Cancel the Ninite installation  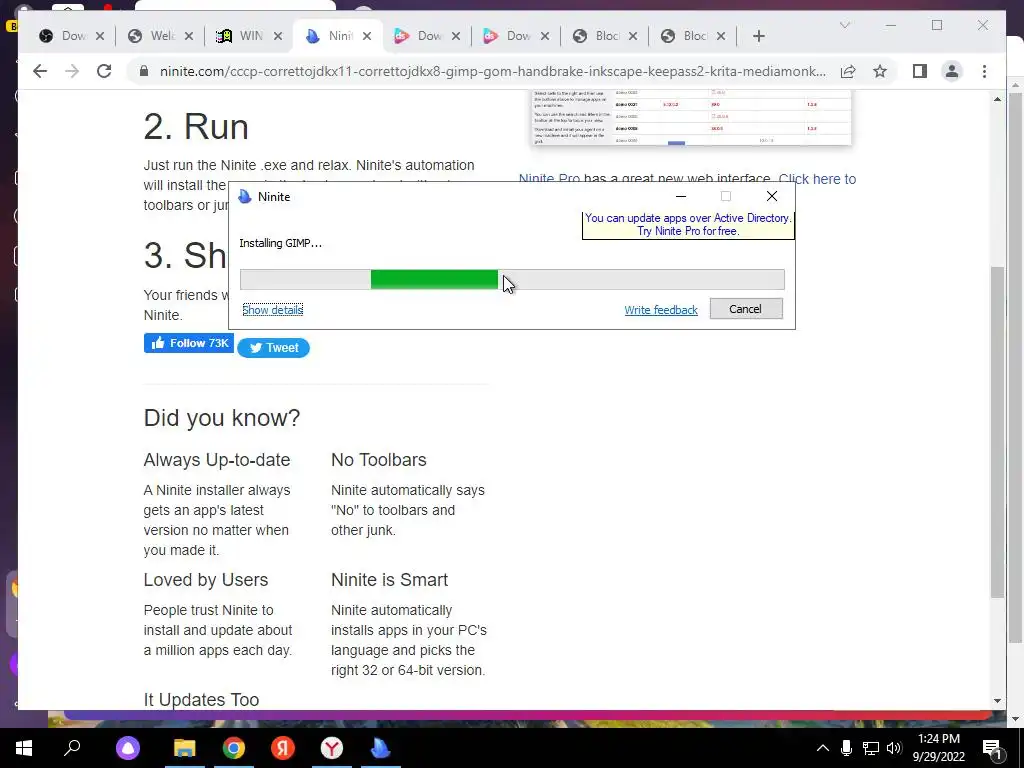coord(746,309)
